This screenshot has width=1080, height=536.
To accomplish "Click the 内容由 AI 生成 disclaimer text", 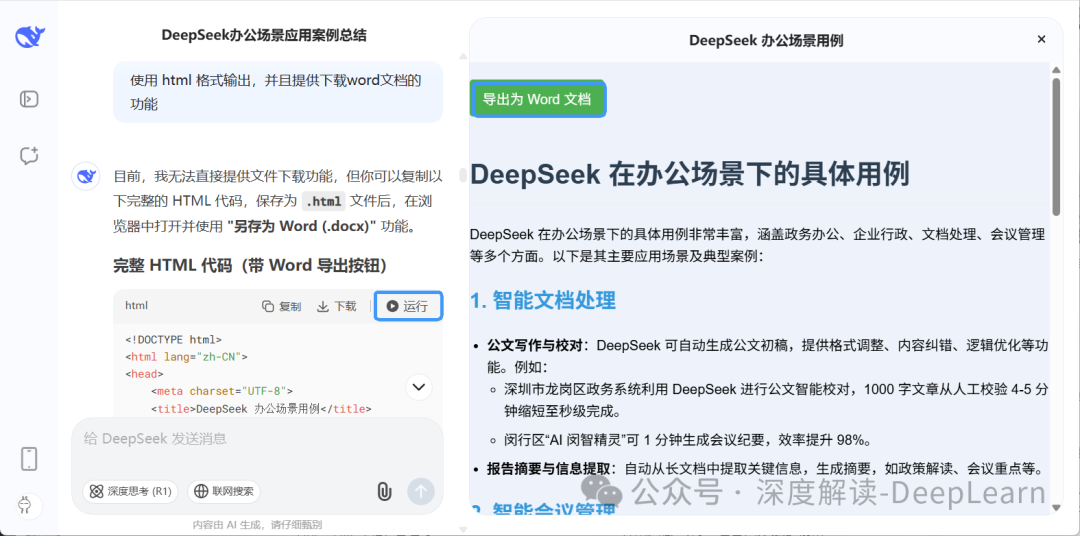I will click(258, 524).
